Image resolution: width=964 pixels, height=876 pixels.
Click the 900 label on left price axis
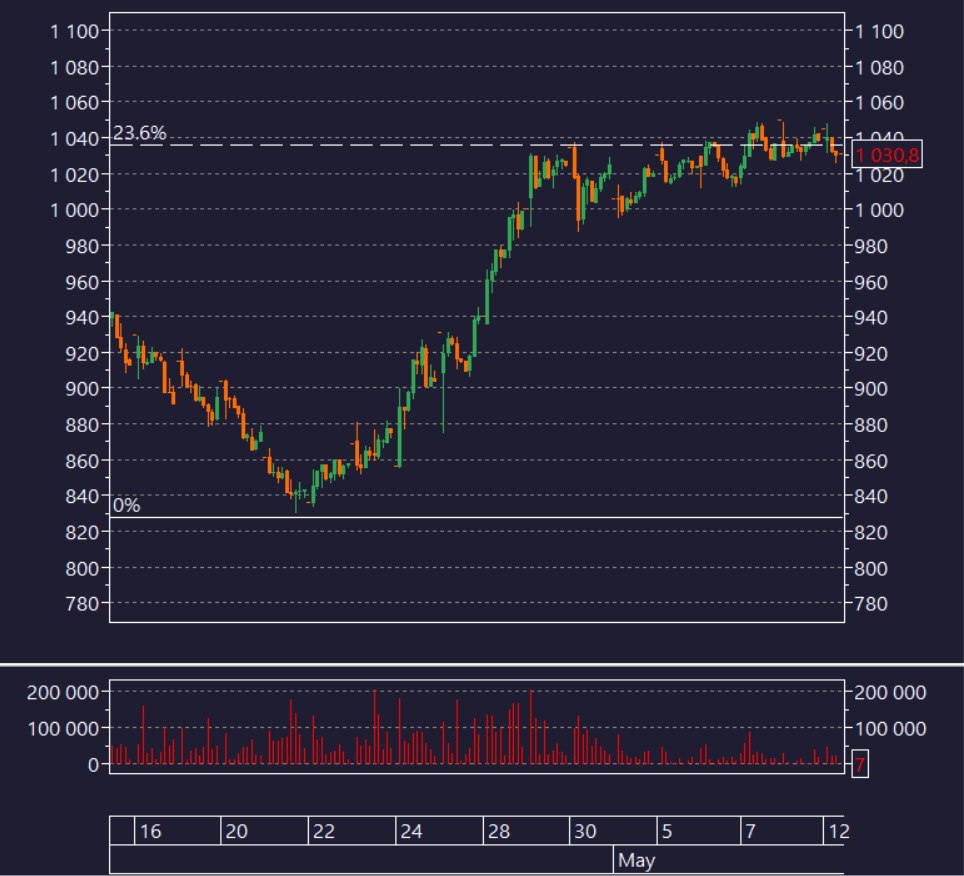(82, 389)
